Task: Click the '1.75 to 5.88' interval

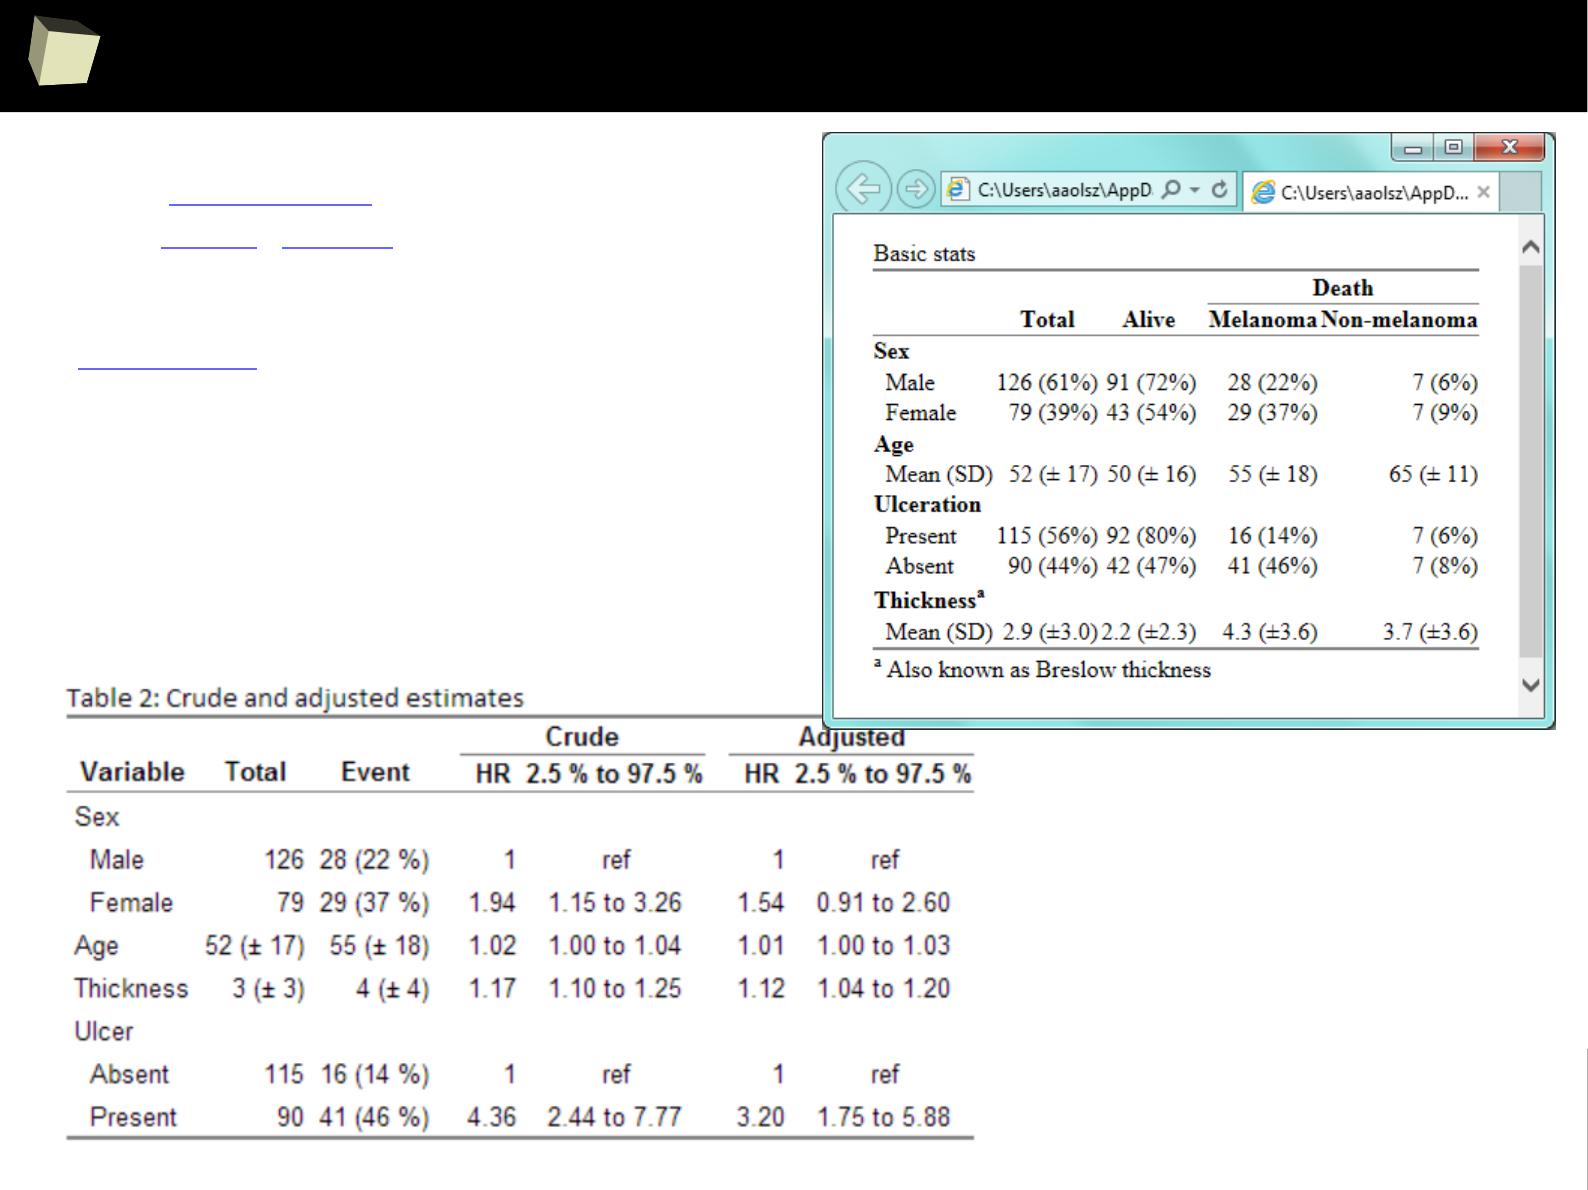Action: point(883,1117)
